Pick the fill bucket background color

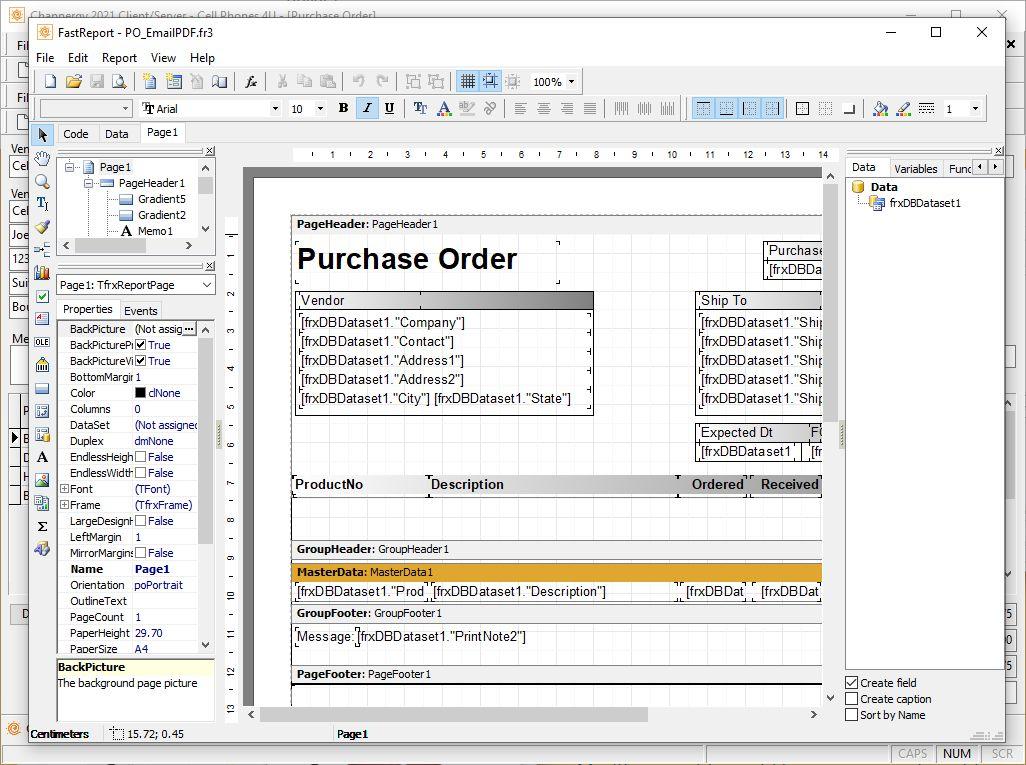880,108
